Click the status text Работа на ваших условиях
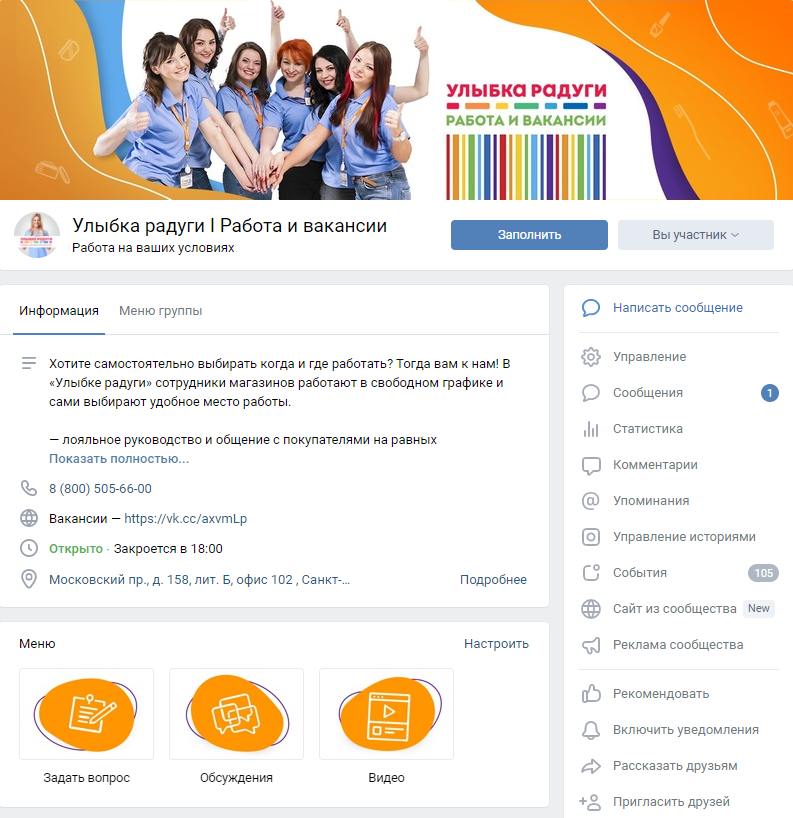Image resolution: width=793 pixels, height=818 pixels. tap(153, 248)
